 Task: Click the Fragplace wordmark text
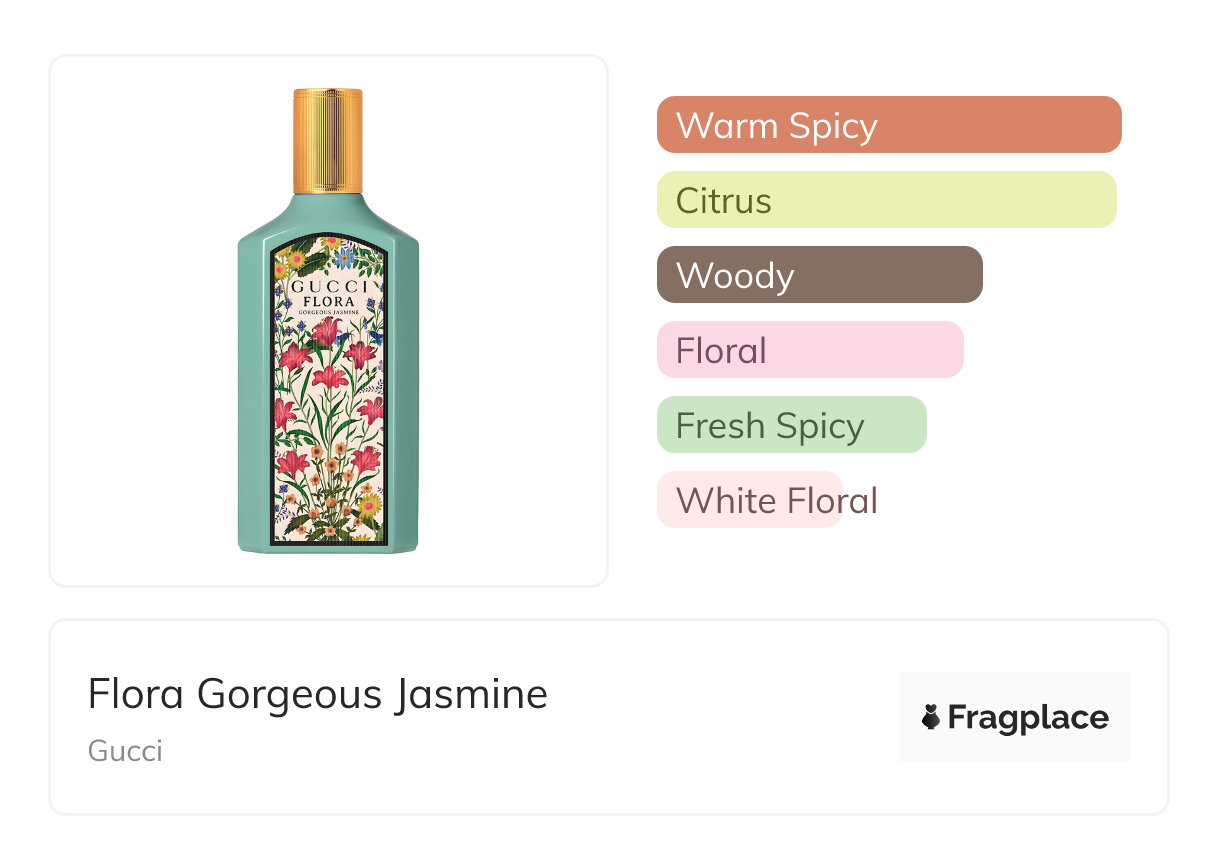point(1028,718)
